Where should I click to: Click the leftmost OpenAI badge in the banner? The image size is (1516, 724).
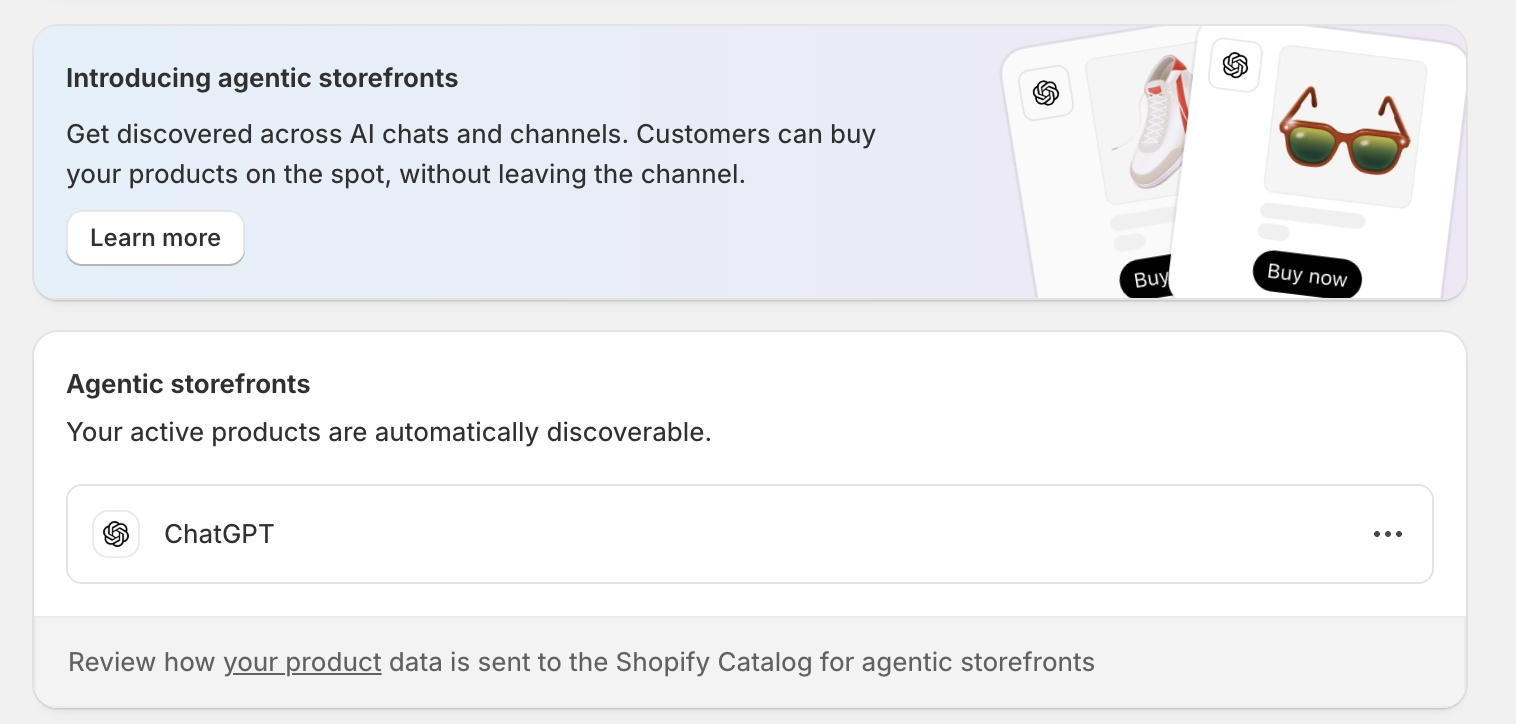(1046, 93)
